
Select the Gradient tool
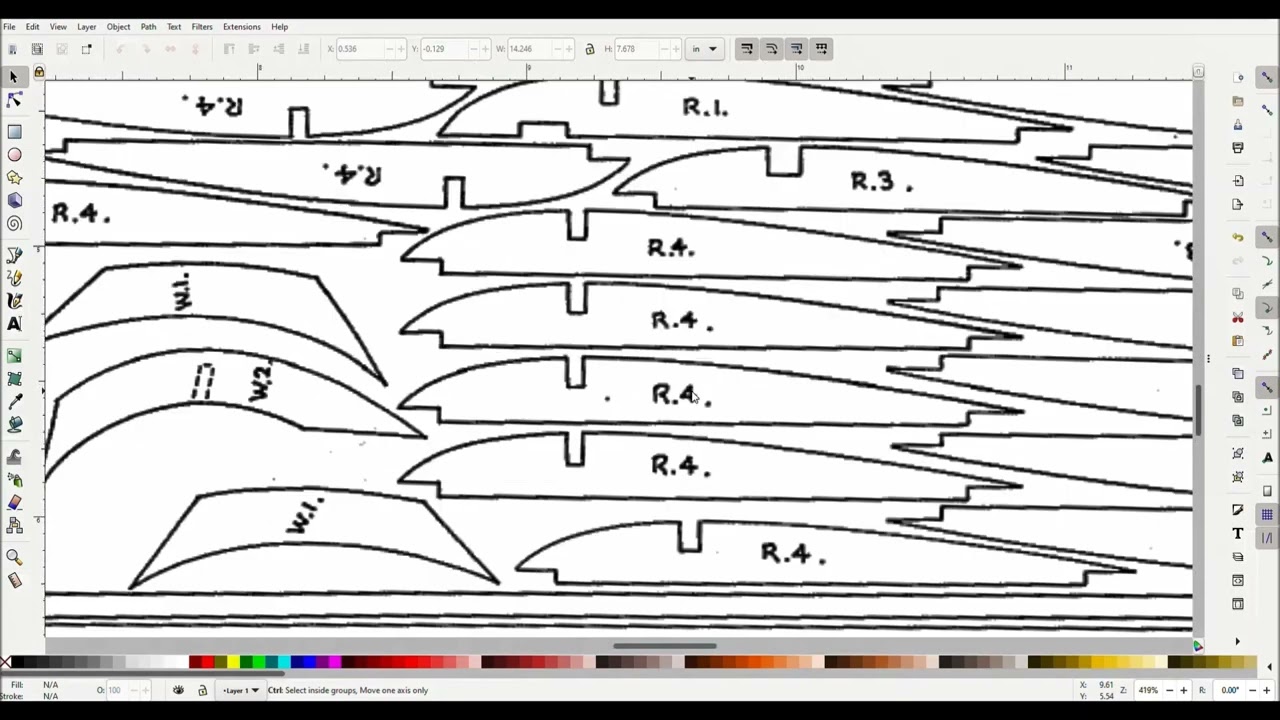tap(14, 356)
